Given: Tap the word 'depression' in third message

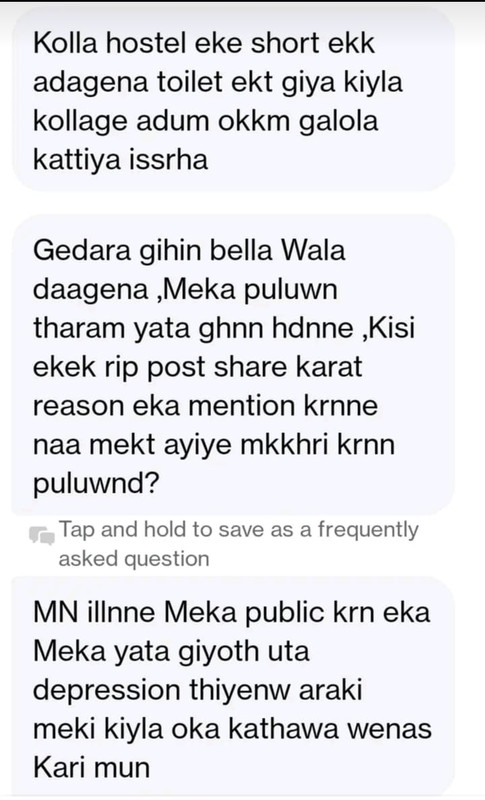Looking at the screenshot, I should [x=107, y=690].
